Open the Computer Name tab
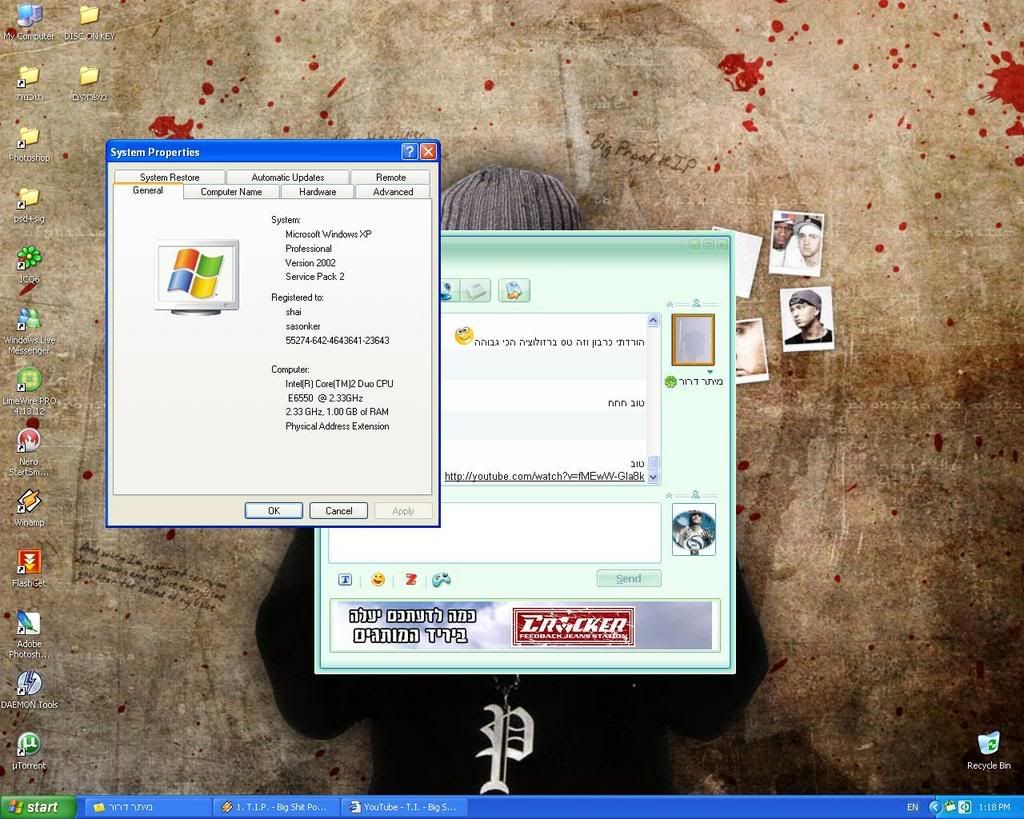The width and height of the screenshot is (1024, 819). click(231, 192)
